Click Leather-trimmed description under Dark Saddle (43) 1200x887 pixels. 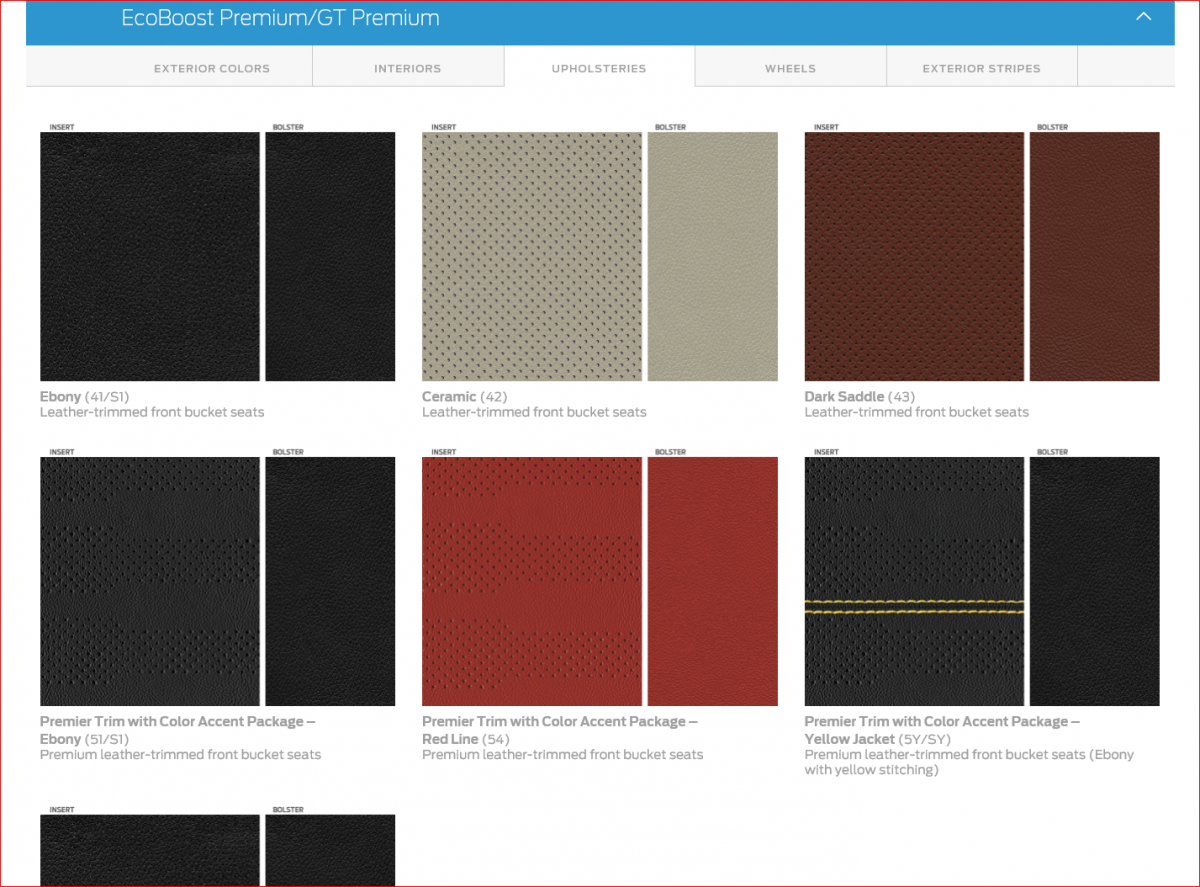pos(916,412)
